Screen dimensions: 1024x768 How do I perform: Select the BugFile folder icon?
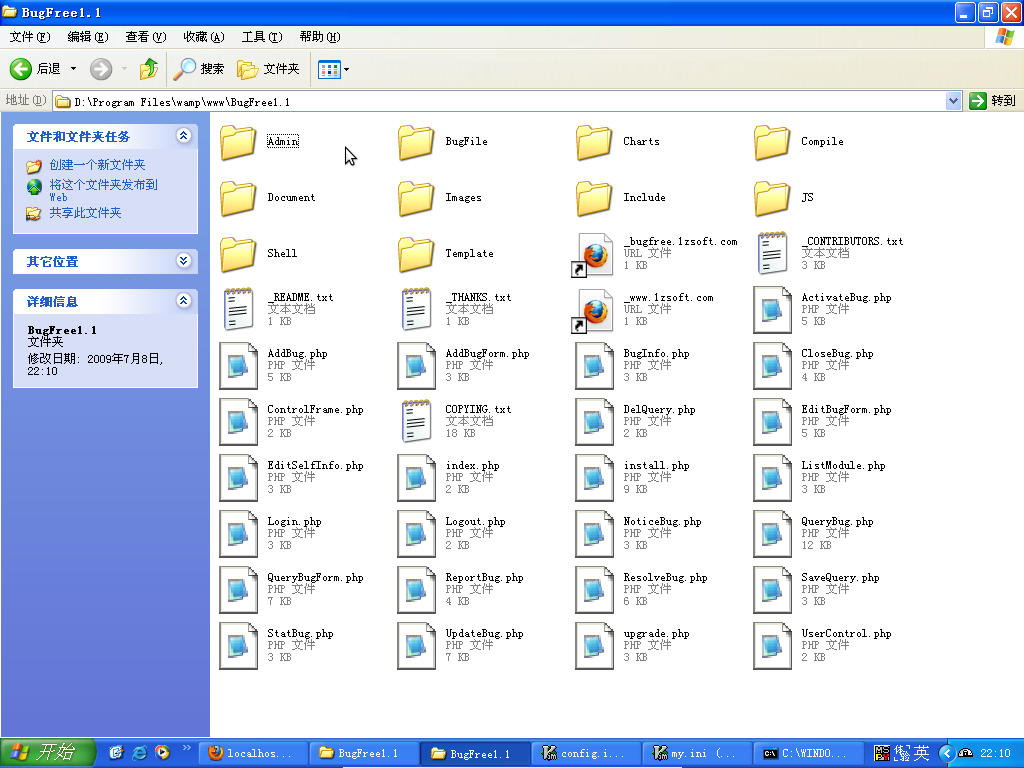coord(416,142)
